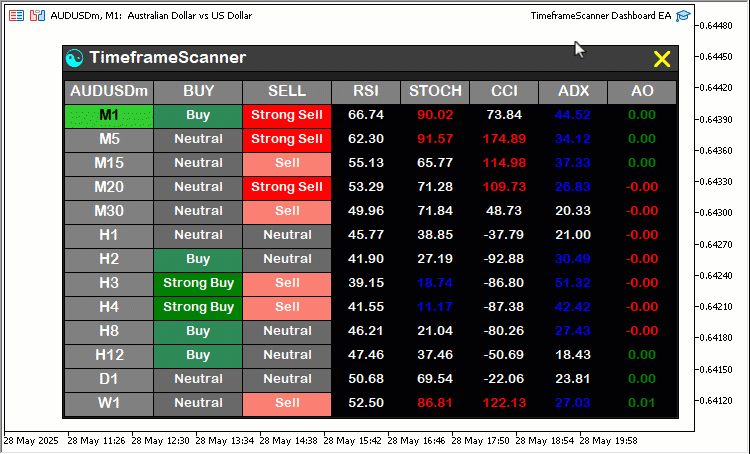Click STOCH value 18.74

tap(435, 283)
